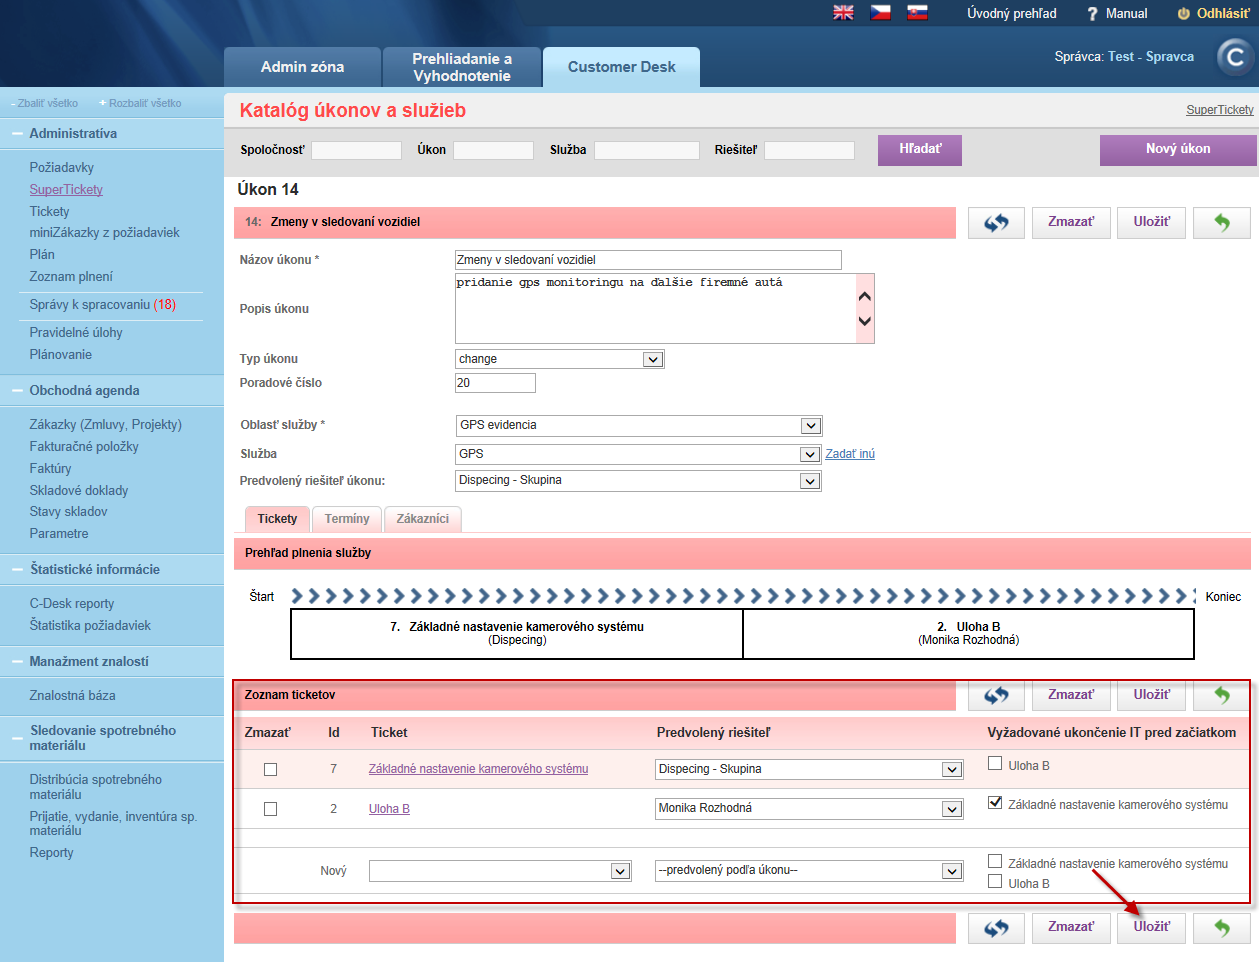The width and height of the screenshot is (1259, 962).
Task: Click the green undo arrow at page bottom
Action: pos(1222,927)
